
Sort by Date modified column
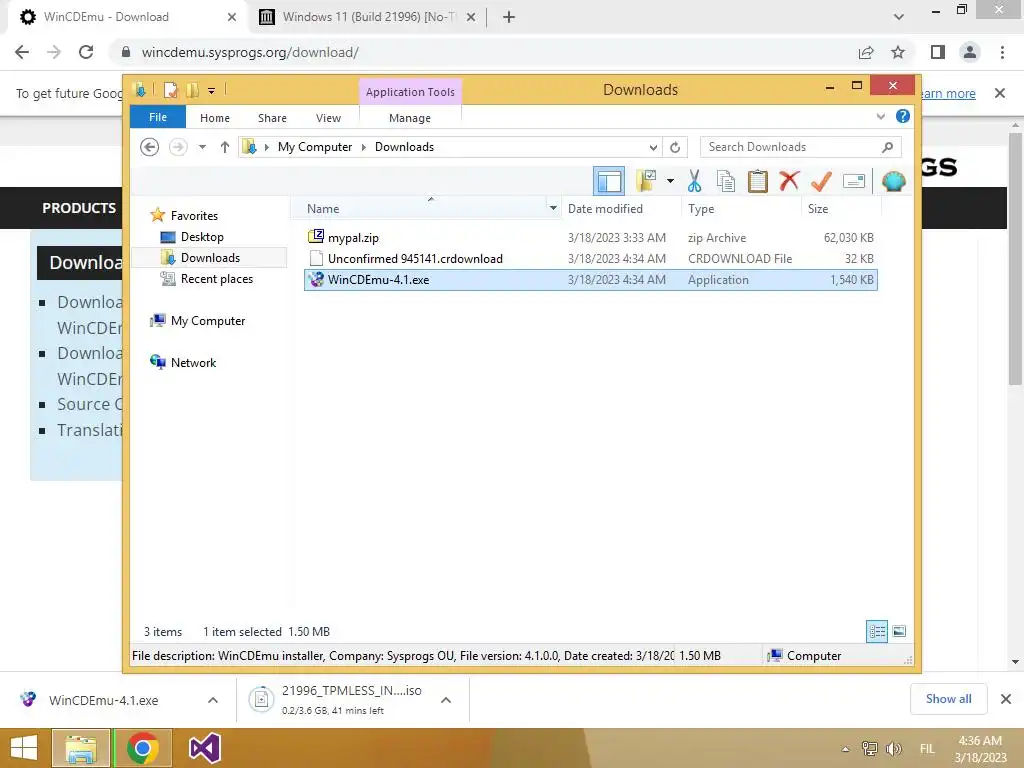(605, 209)
